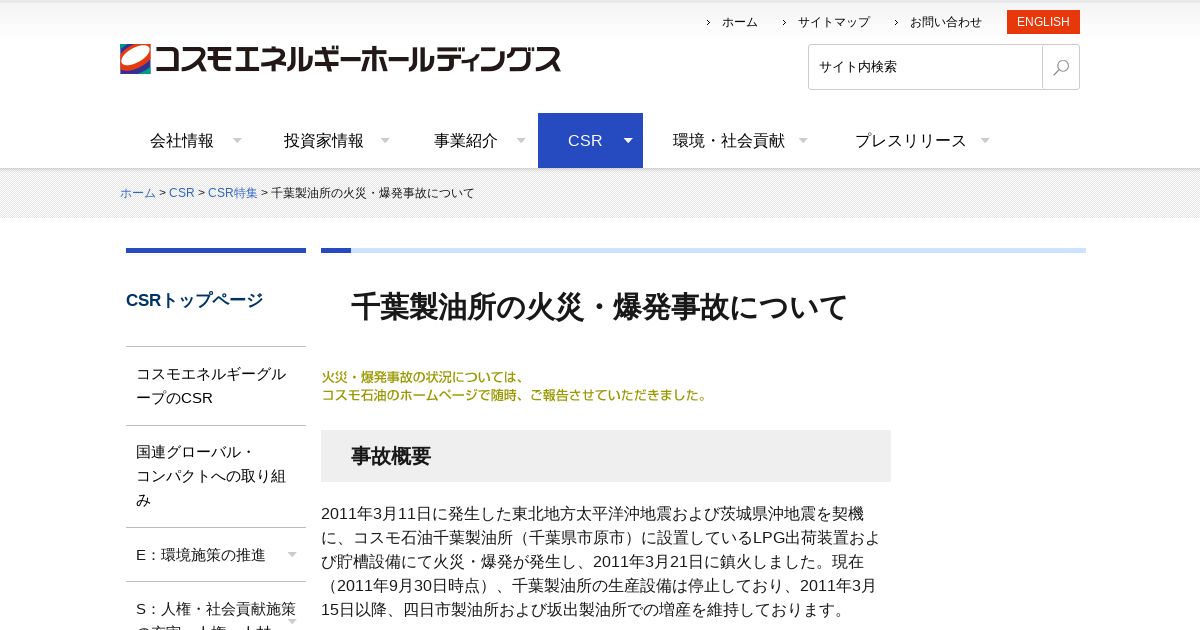Open 国連グローバル・コンパクトへの取り組み sidebar item

tap(216, 476)
